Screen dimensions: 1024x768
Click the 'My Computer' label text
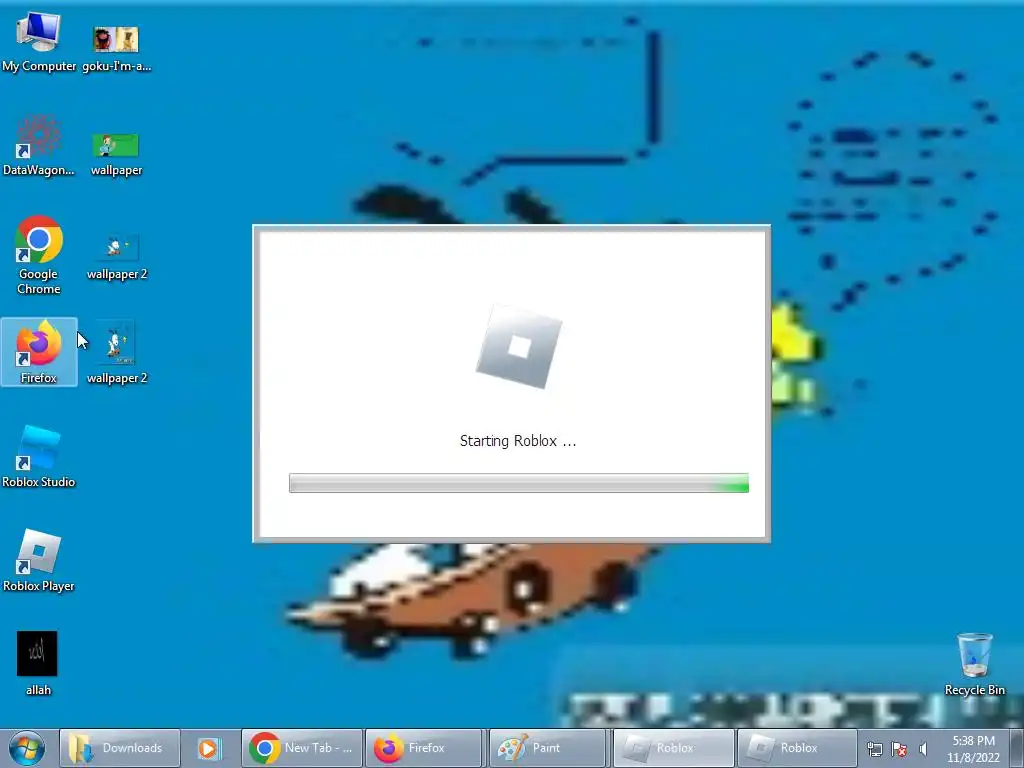point(39,66)
